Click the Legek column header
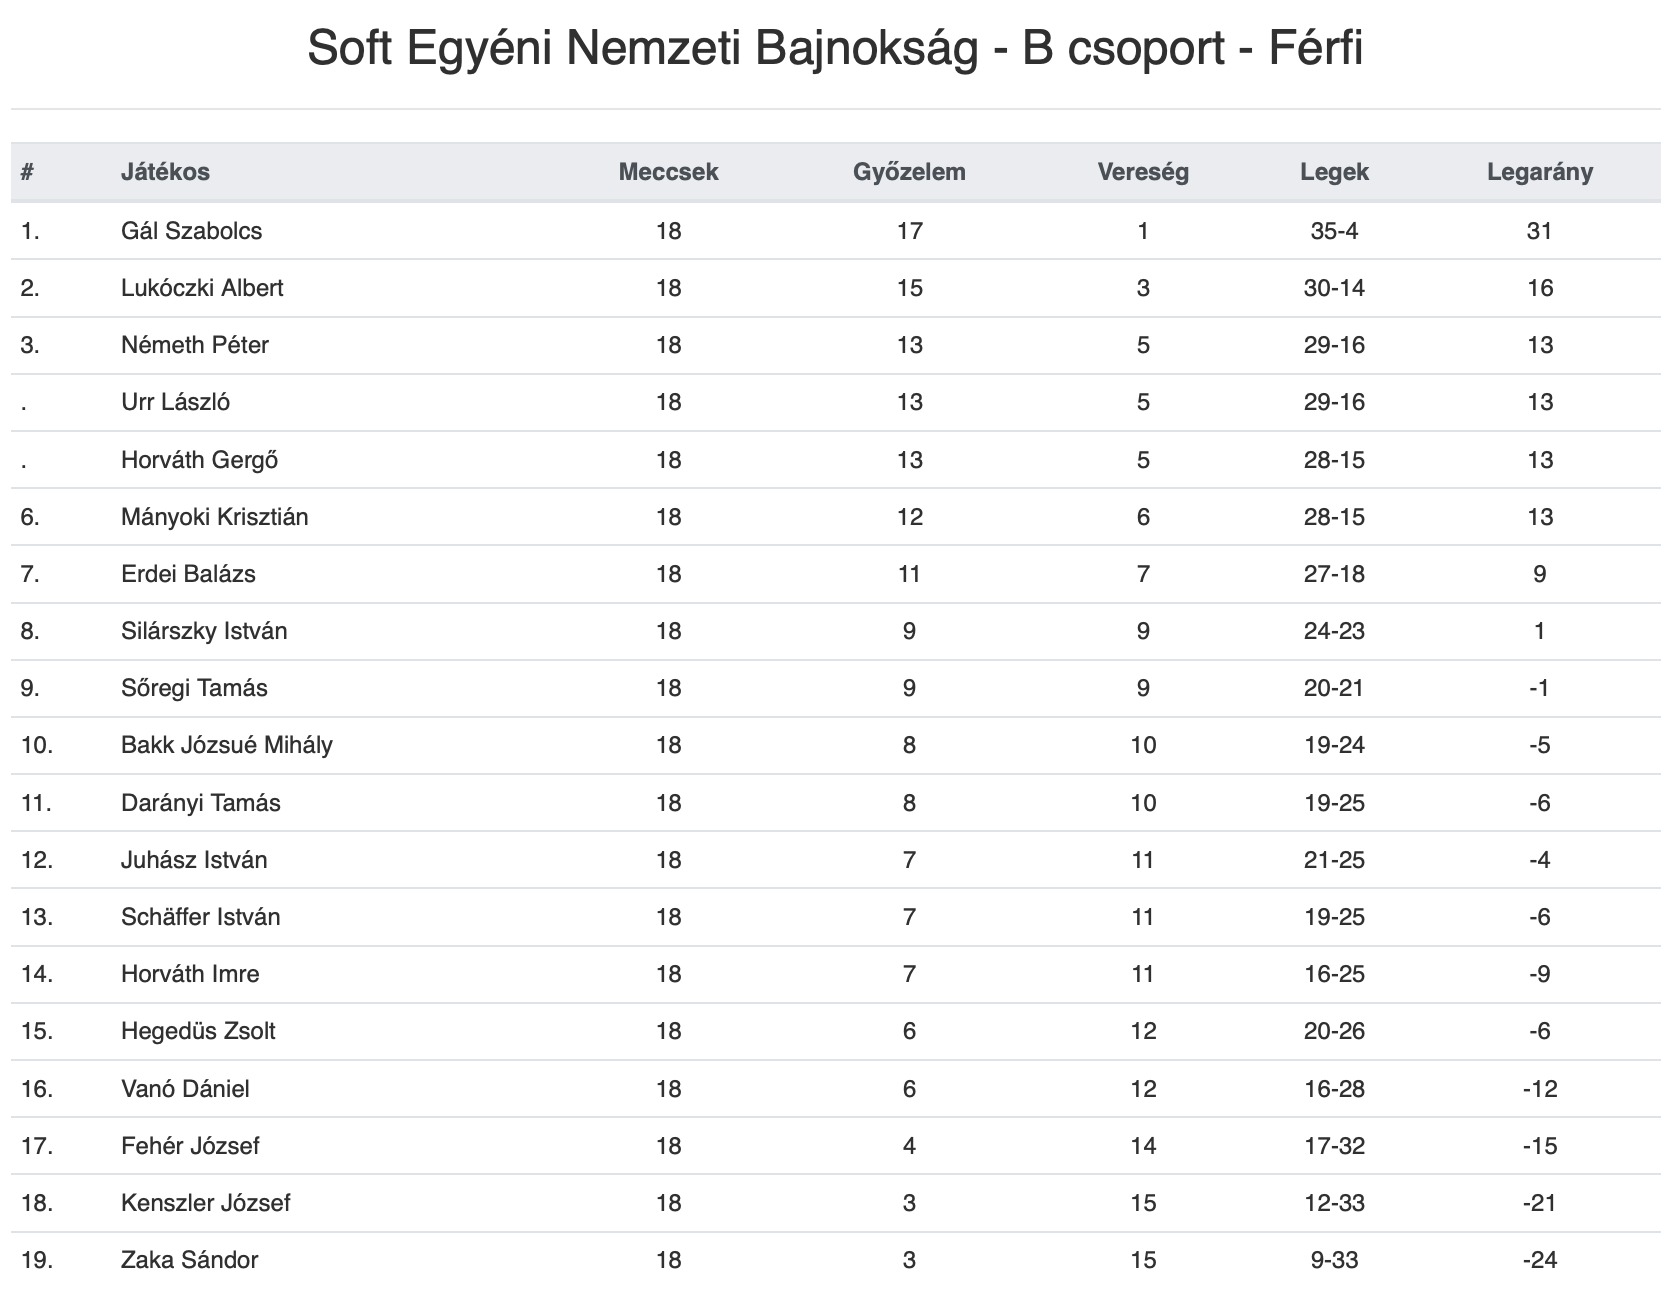This screenshot has height=1302, width=1674. click(x=1334, y=172)
